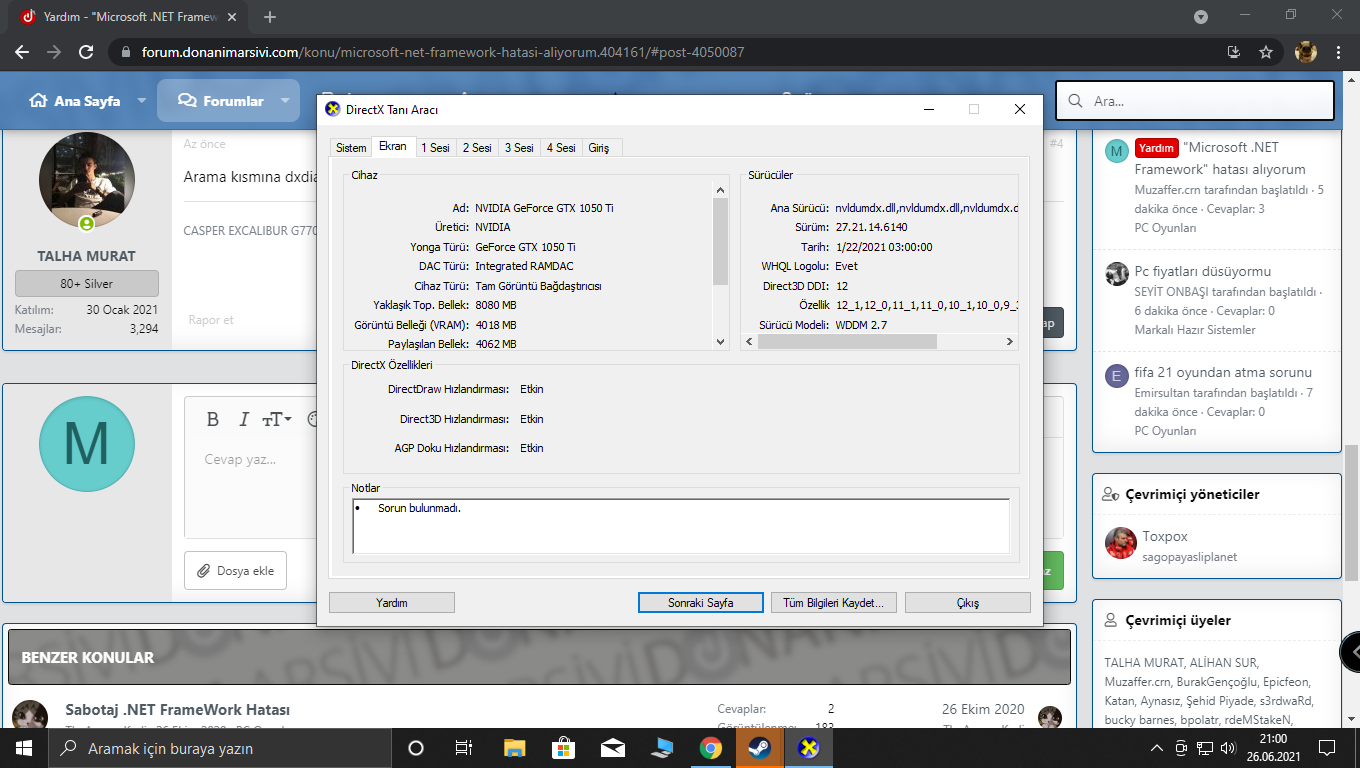Viewport: 1360px width, 768px height.
Task: Click the Sonraki Sayfa button
Action: [x=701, y=603]
